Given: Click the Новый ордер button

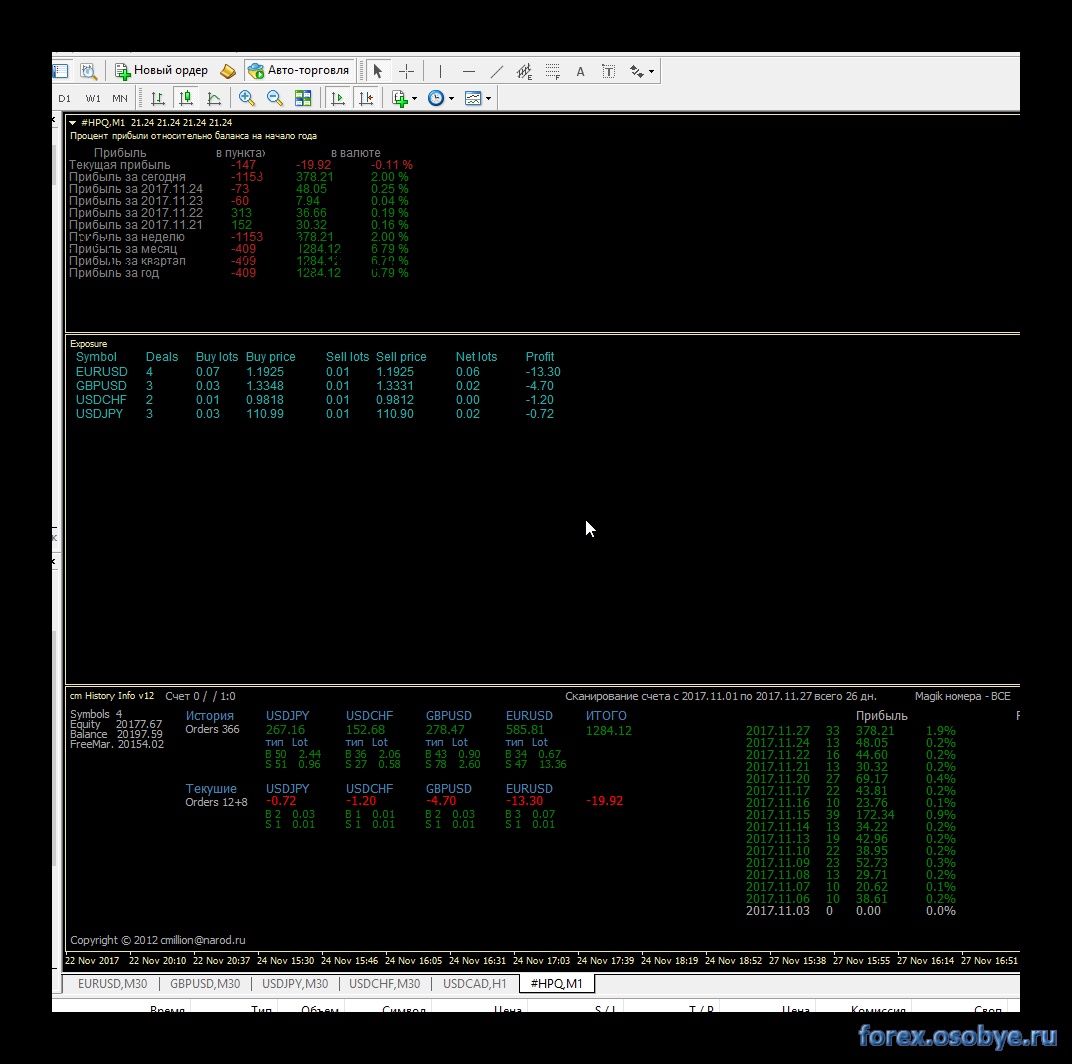Looking at the screenshot, I should [161, 70].
